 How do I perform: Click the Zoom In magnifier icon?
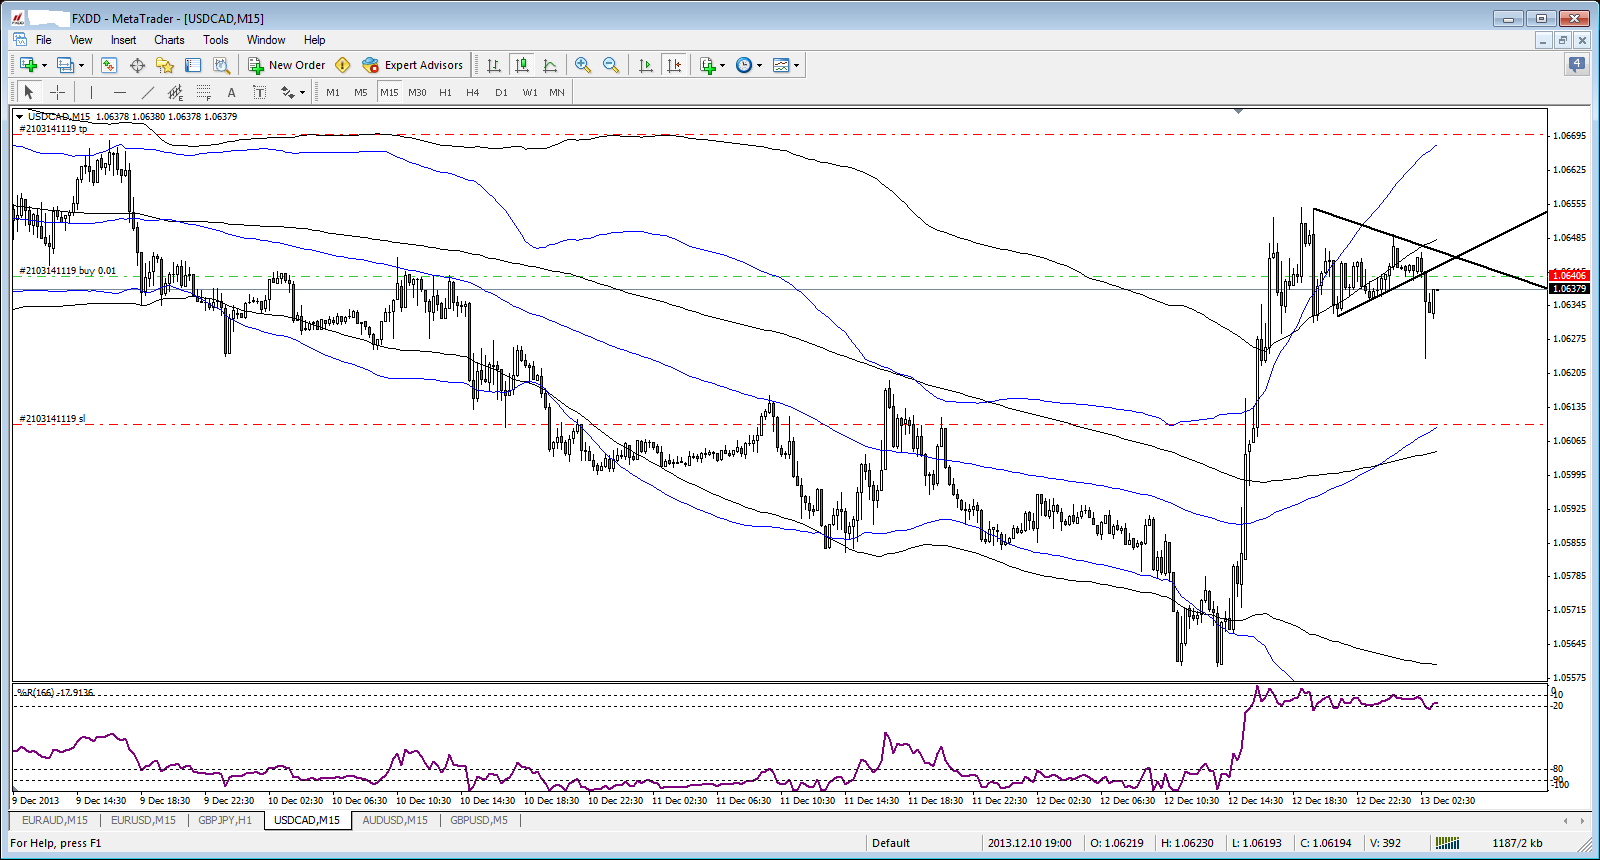tap(583, 65)
